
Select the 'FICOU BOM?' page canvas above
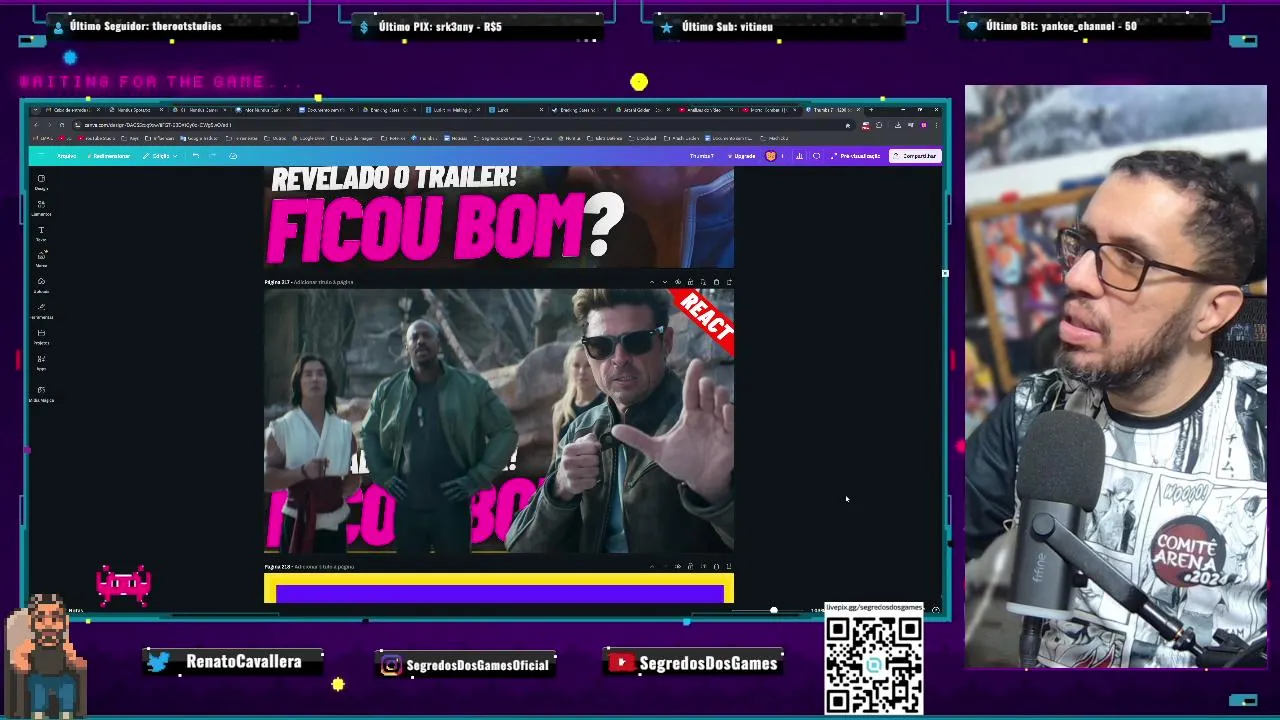499,217
